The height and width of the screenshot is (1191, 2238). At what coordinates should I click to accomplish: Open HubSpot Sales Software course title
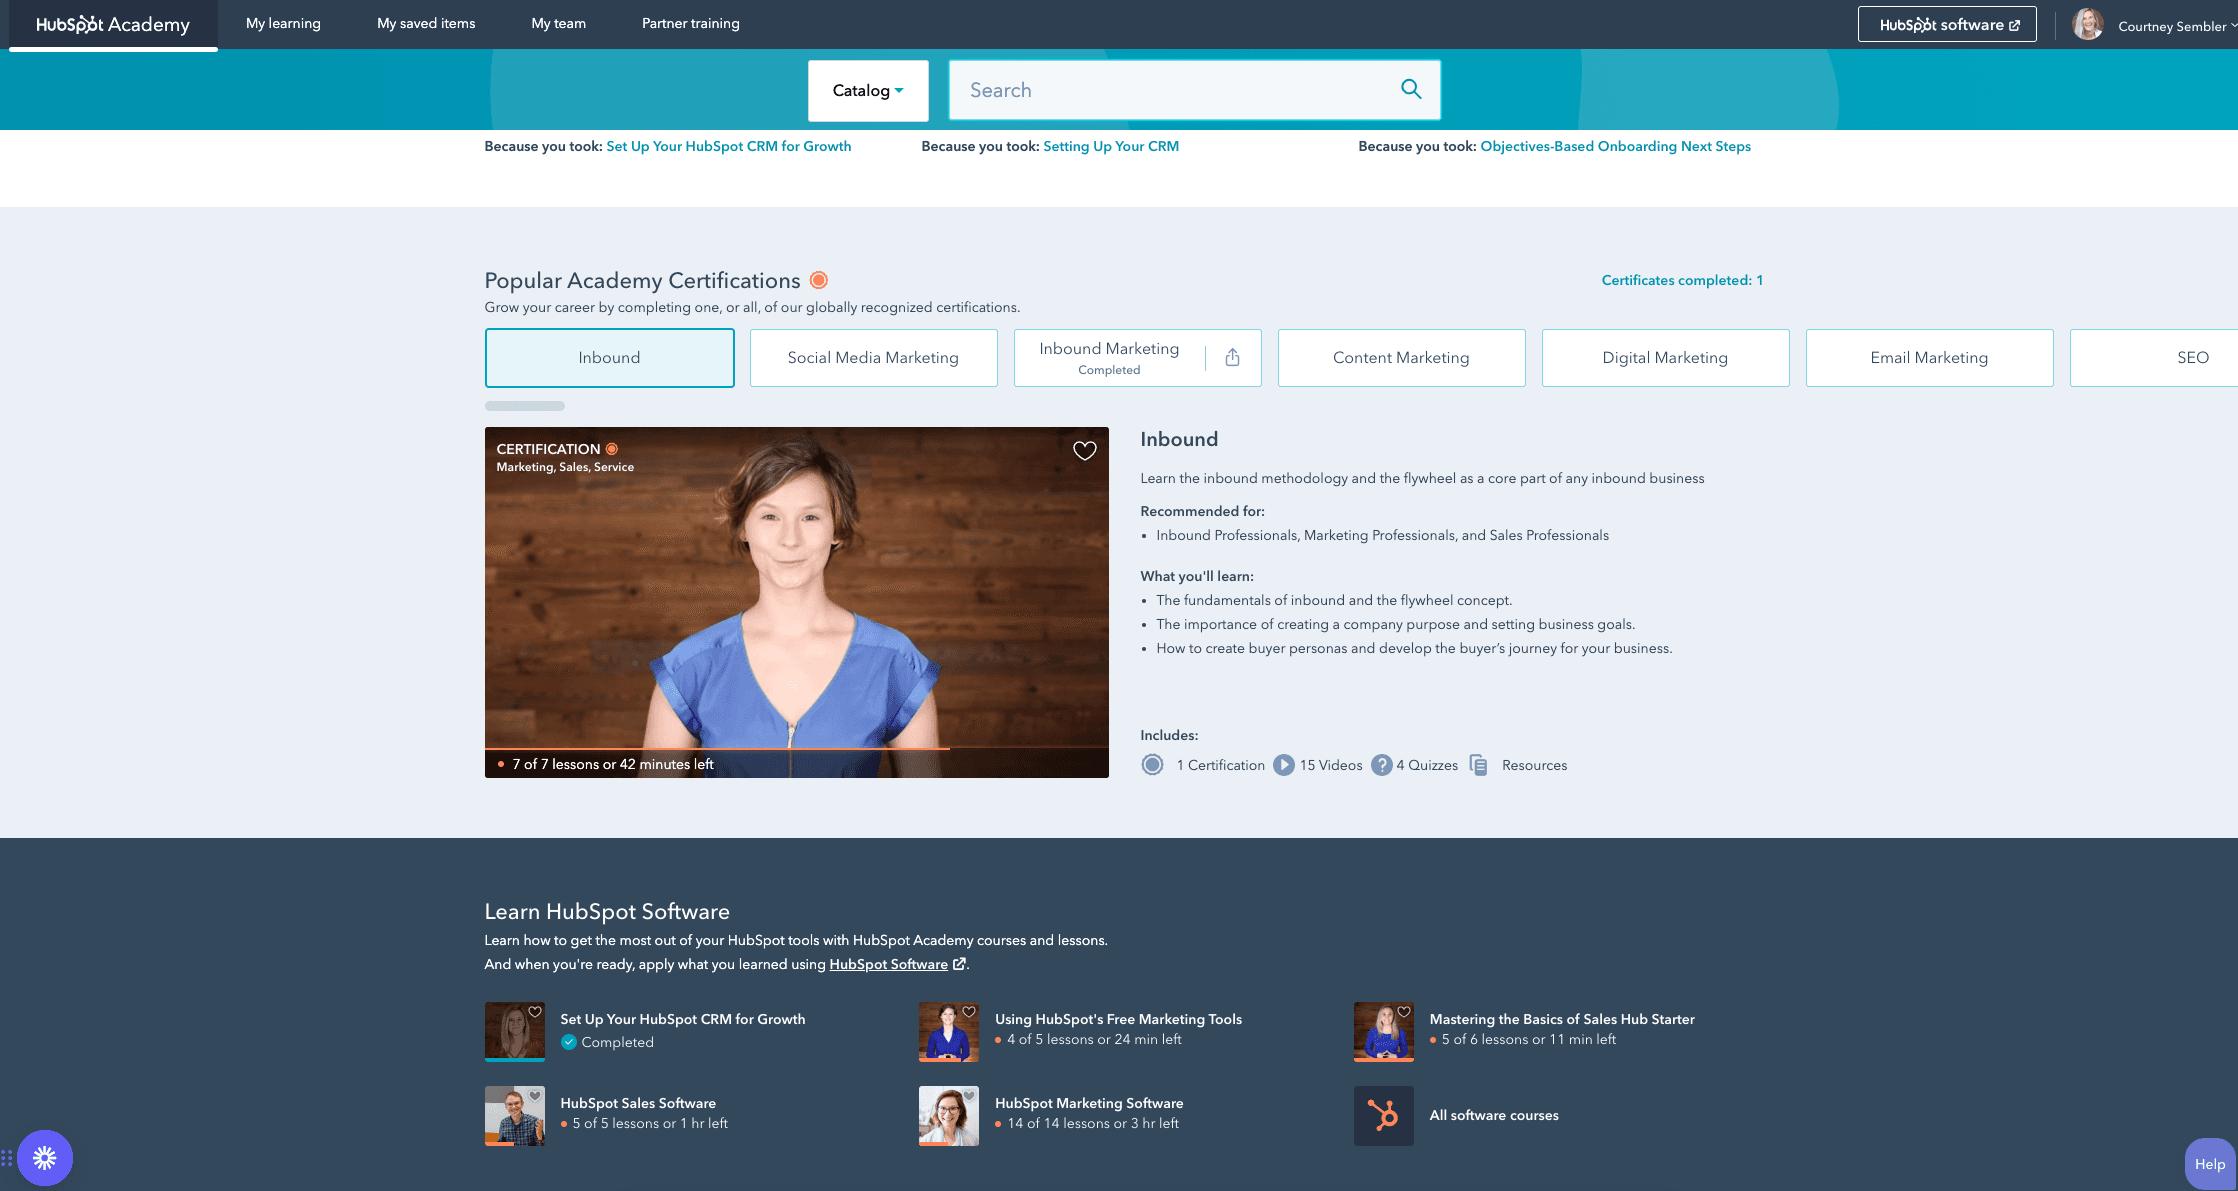pos(638,1103)
